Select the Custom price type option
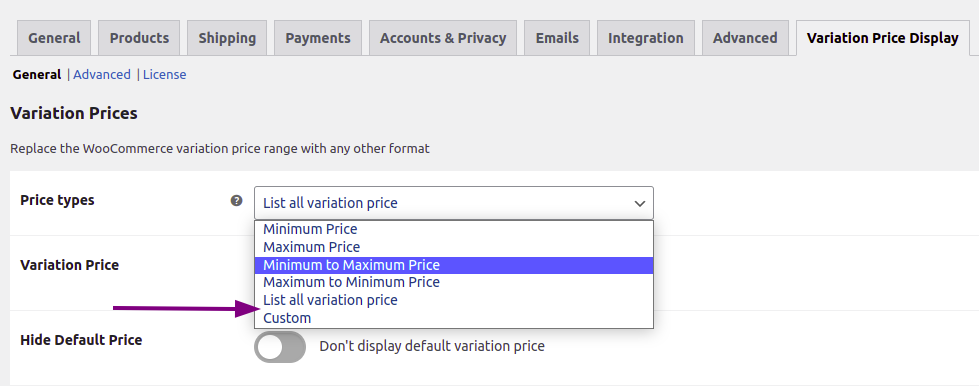The height and width of the screenshot is (386, 979). tap(454, 319)
